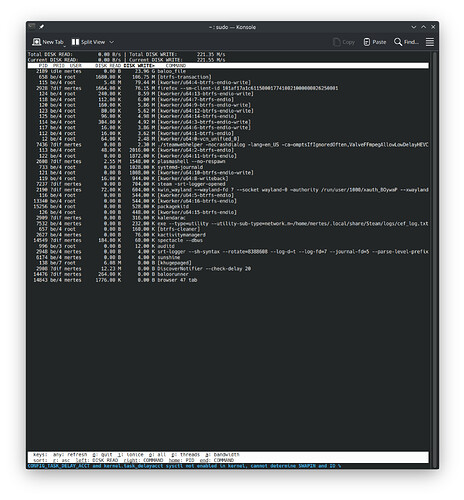Click the srt-logger --sh-syntax row

coord(228,252)
